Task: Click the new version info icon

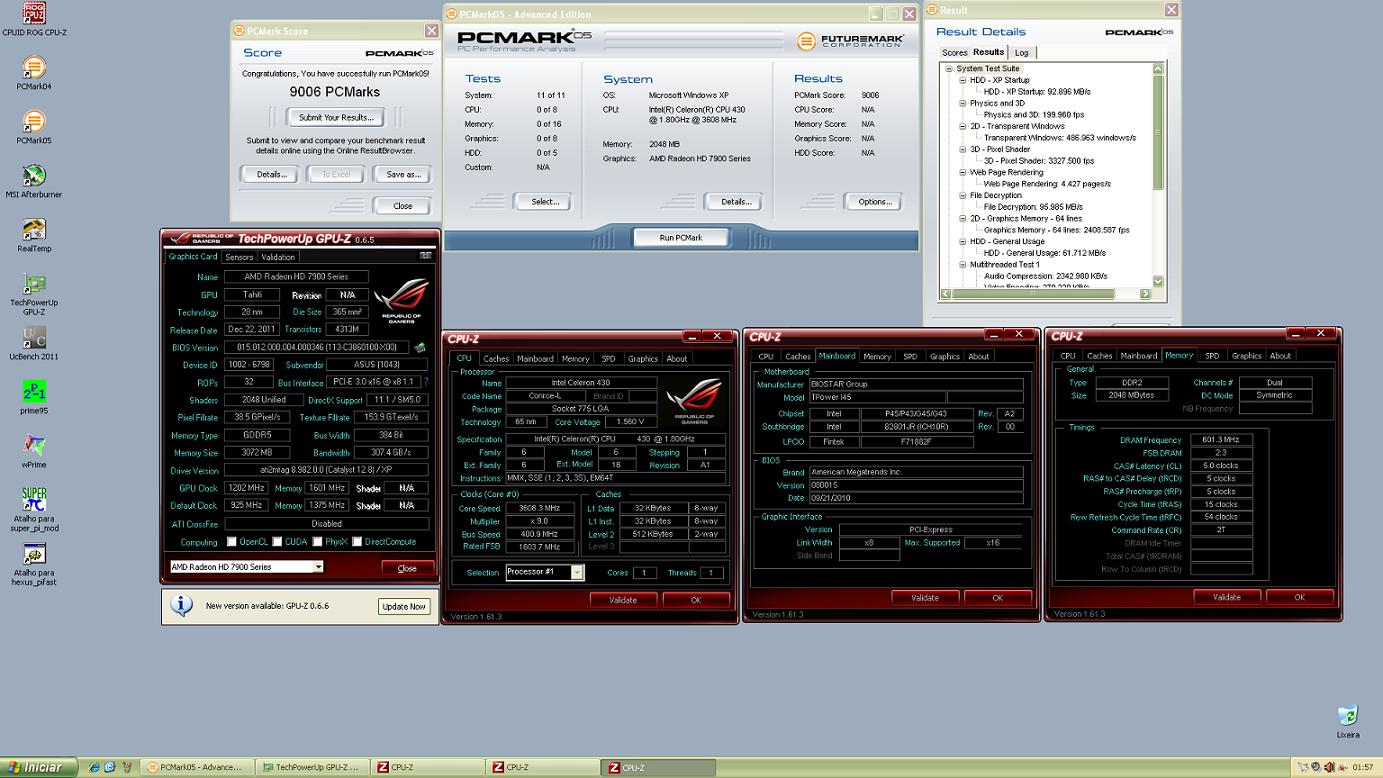Action: point(182,606)
